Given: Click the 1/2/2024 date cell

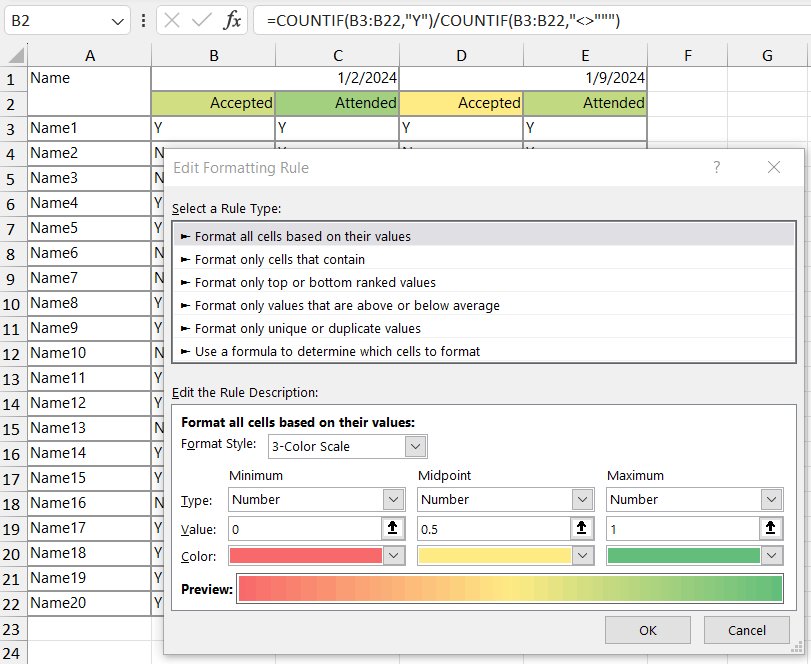Looking at the screenshot, I should [x=275, y=78].
